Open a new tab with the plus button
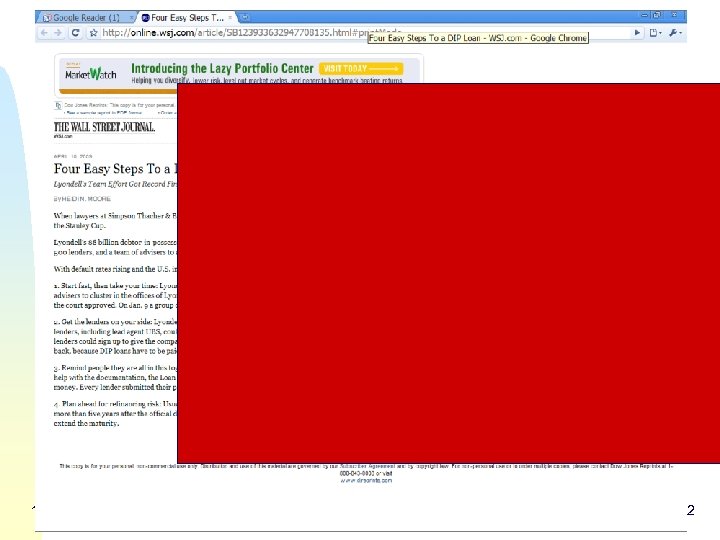The width and height of the screenshot is (720, 540). point(245,17)
